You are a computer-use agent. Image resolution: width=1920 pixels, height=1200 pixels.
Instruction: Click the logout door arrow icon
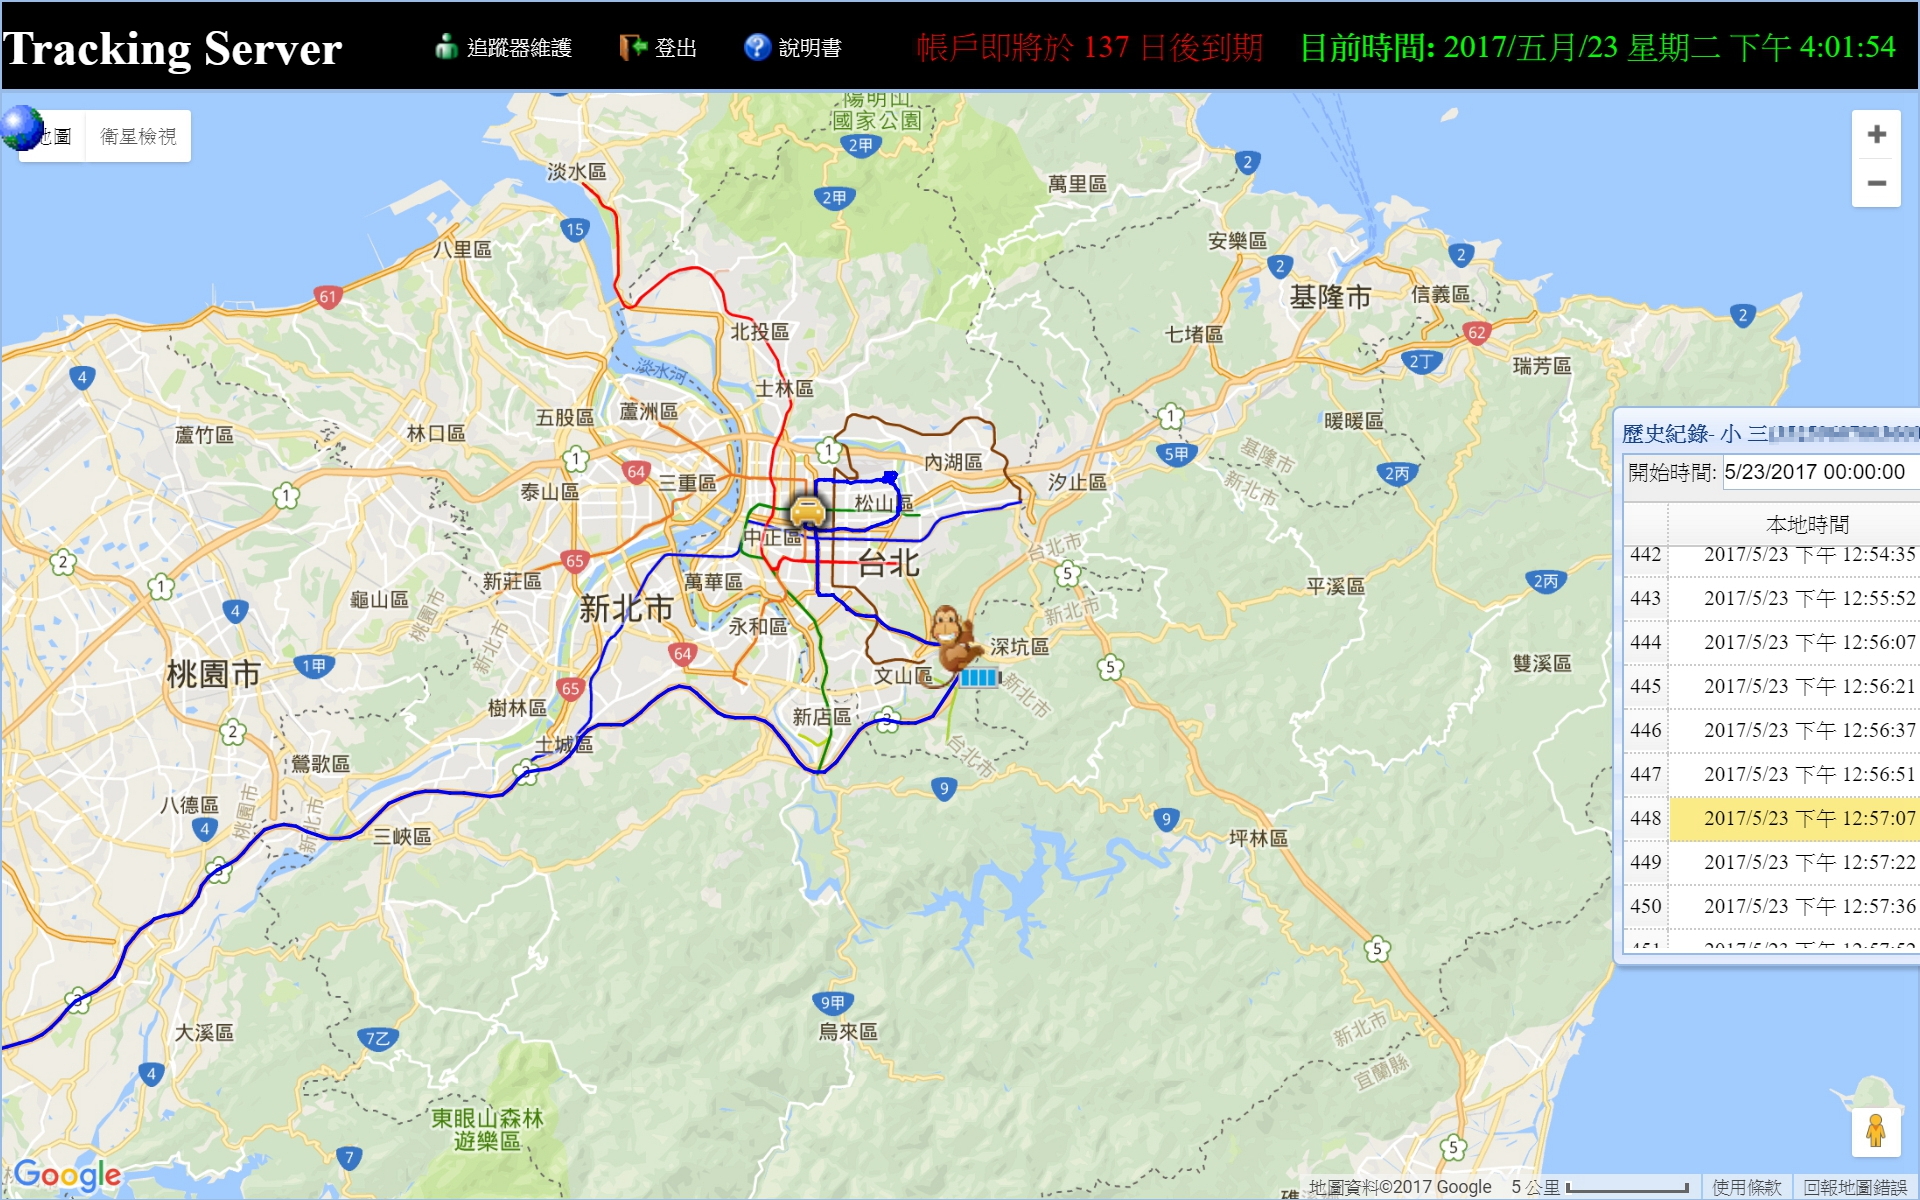point(632,47)
